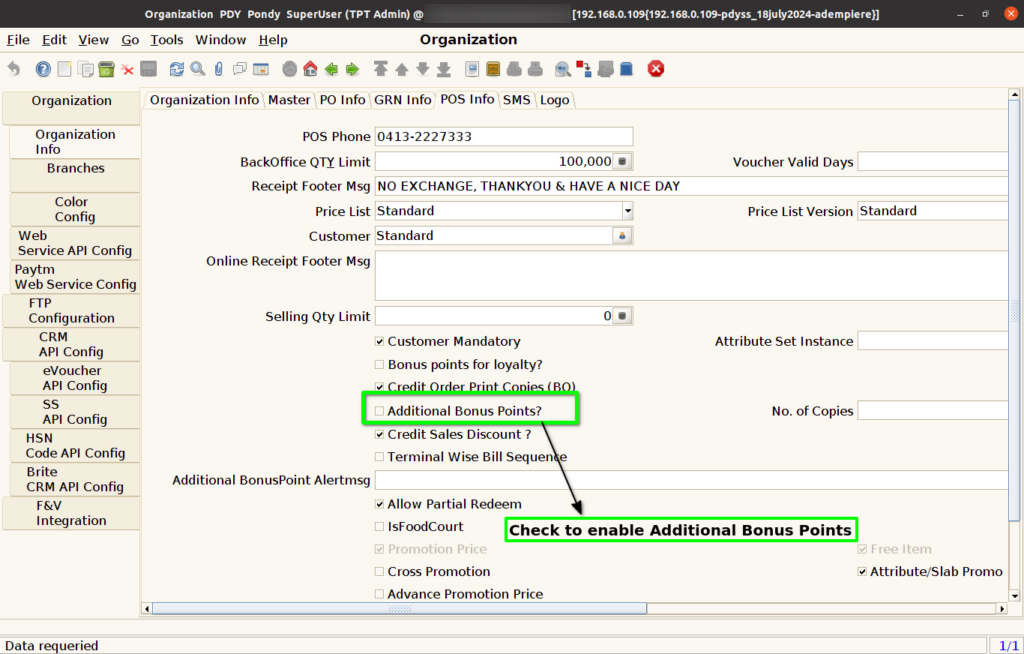Go to next record down-arrow icon
1024x654 pixels.
point(423,69)
